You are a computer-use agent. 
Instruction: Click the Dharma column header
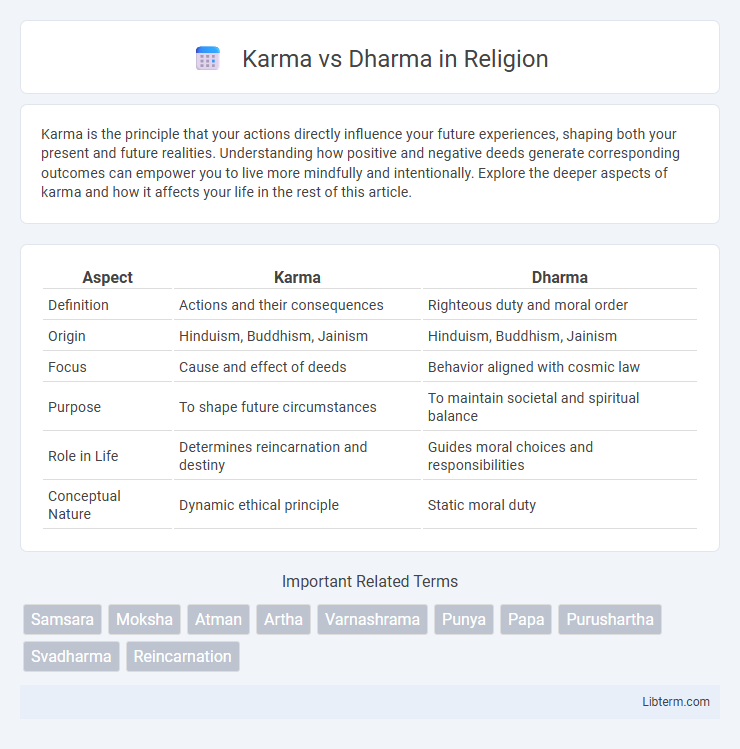(560, 277)
